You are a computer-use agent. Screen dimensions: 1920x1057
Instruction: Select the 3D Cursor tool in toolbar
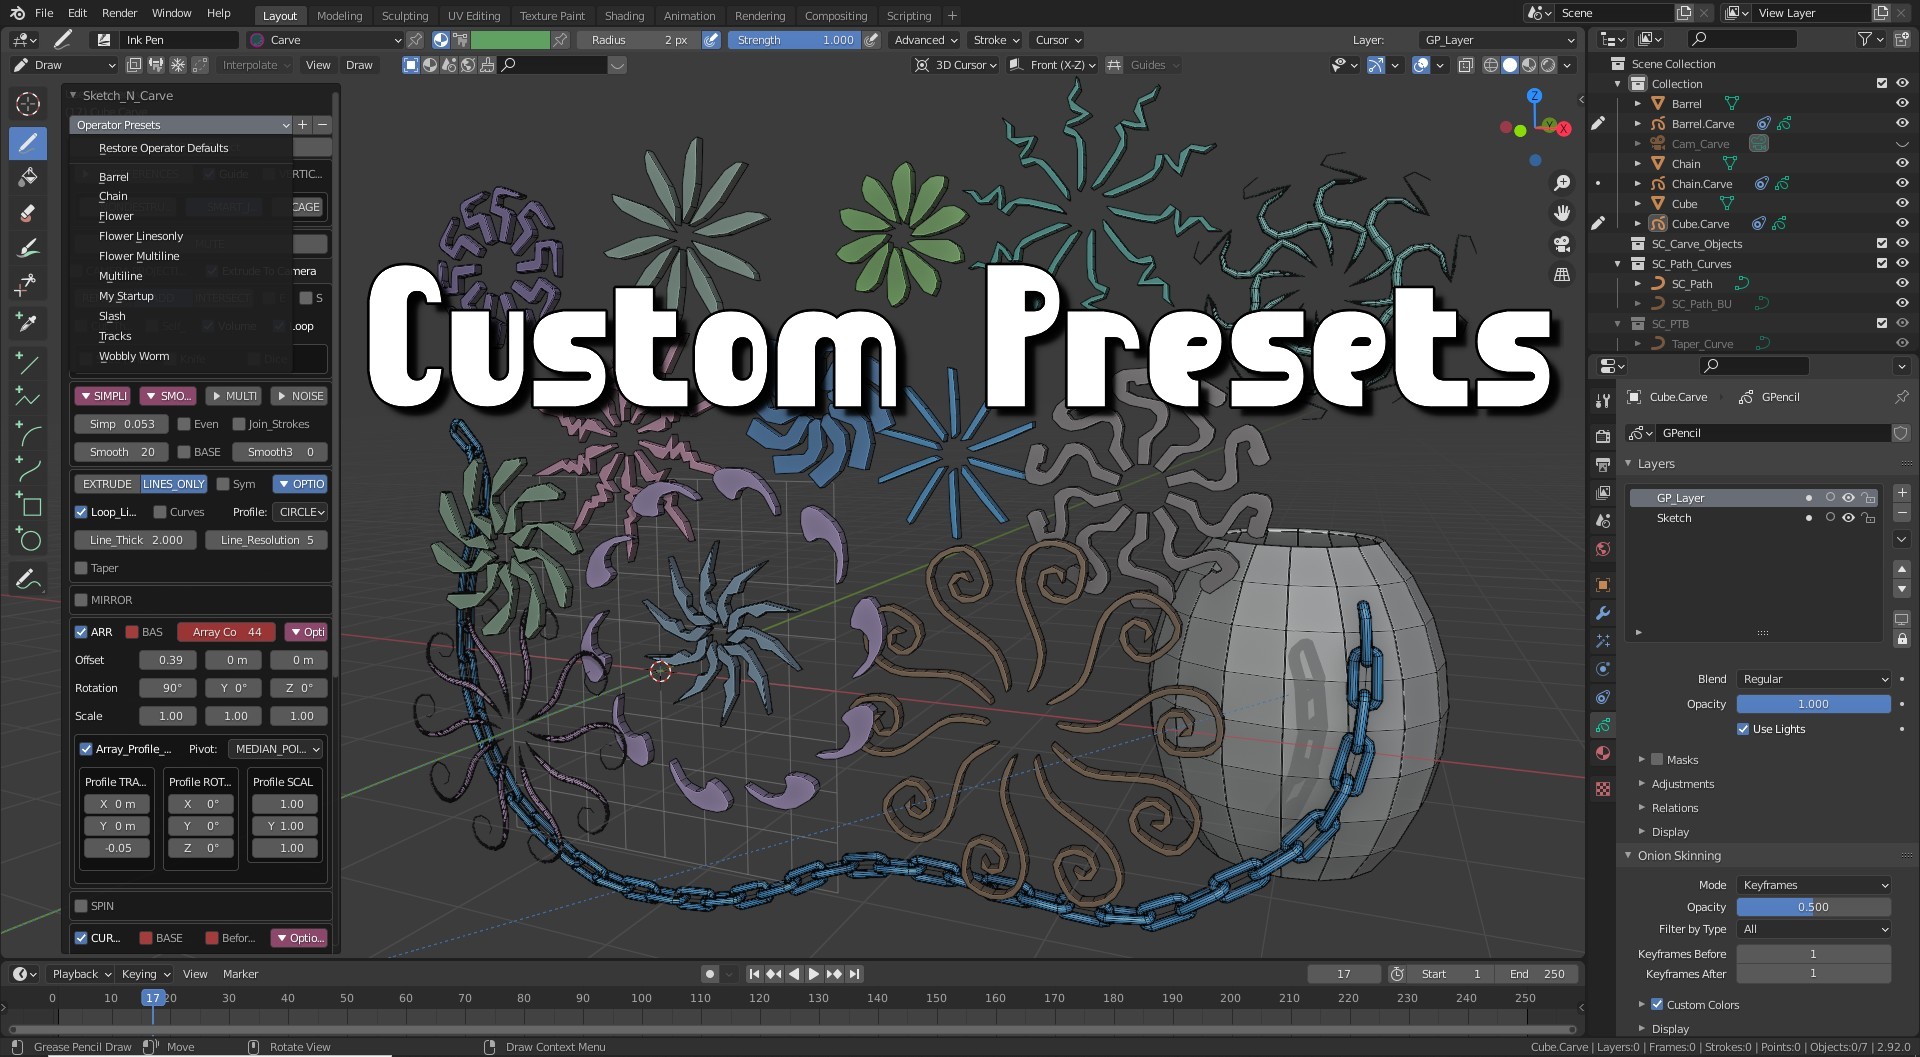point(28,104)
